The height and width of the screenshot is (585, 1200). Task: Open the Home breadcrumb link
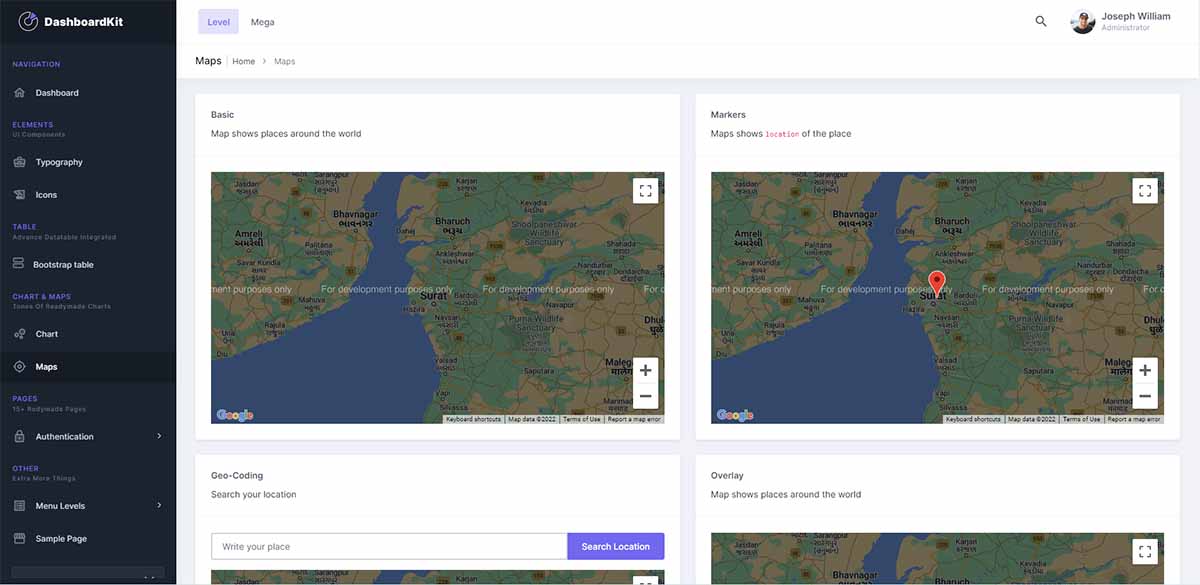click(x=243, y=61)
